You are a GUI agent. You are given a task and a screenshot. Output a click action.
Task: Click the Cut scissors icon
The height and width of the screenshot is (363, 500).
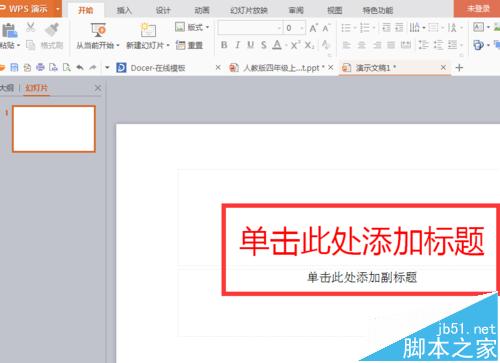point(30,27)
